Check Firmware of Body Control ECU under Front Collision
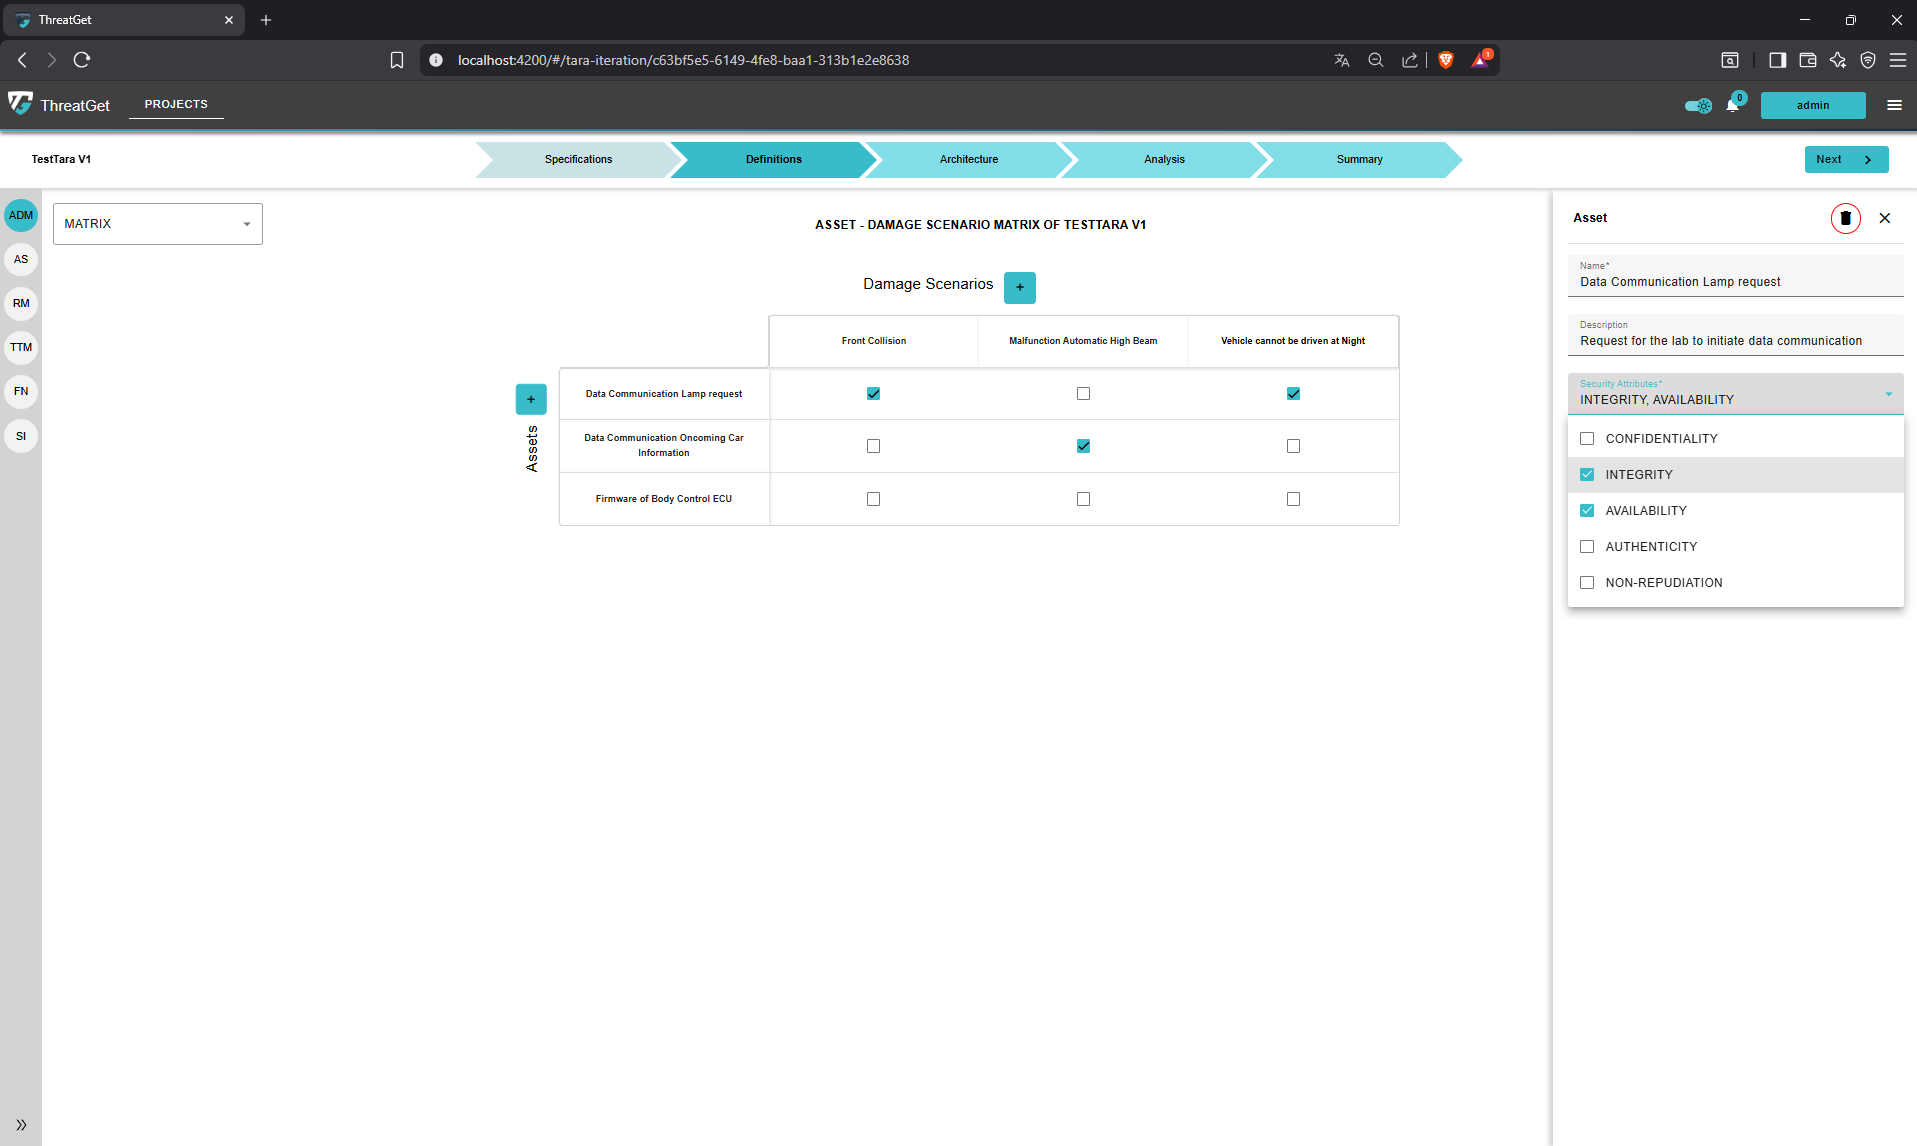The image size is (1917, 1146). (873, 498)
